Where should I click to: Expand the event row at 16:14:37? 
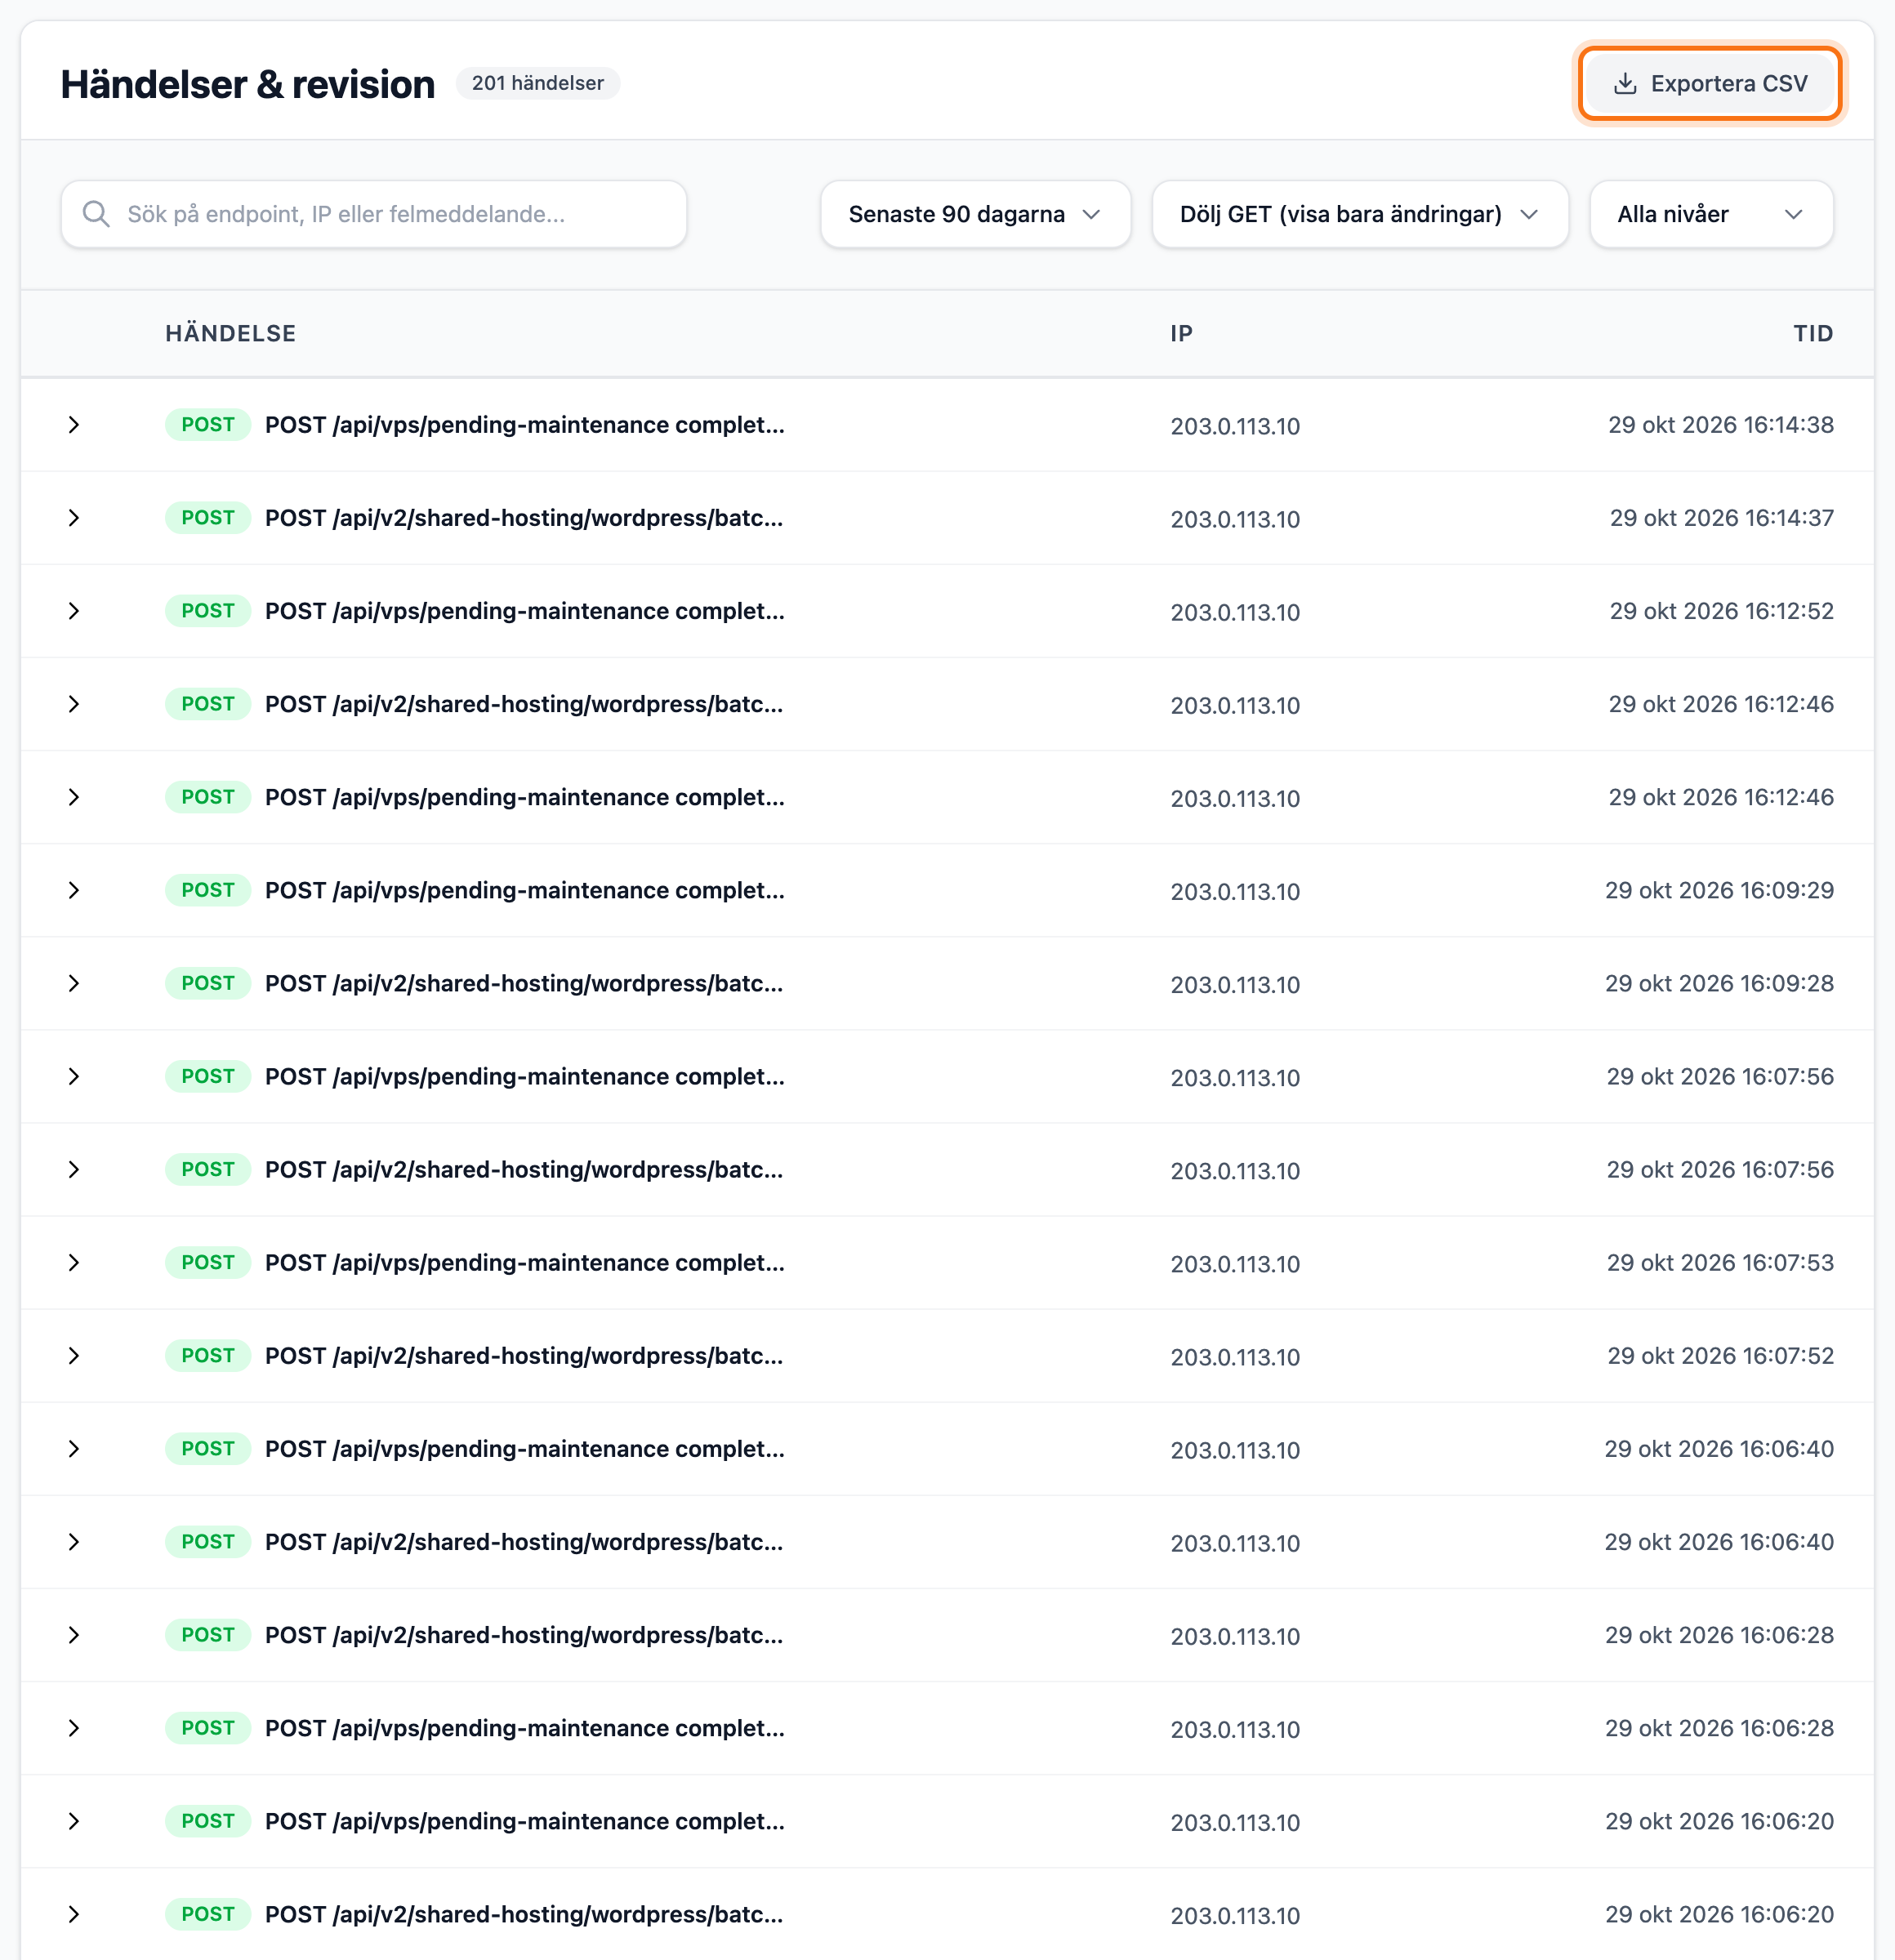tap(74, 518)
